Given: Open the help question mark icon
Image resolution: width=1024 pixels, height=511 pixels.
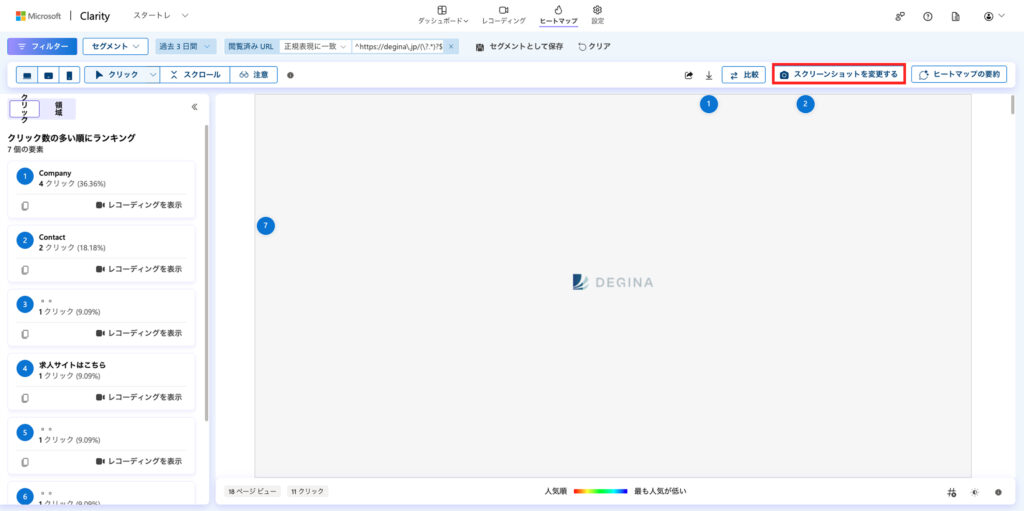Looking at the screenshot, I should (x=928, y=17).
